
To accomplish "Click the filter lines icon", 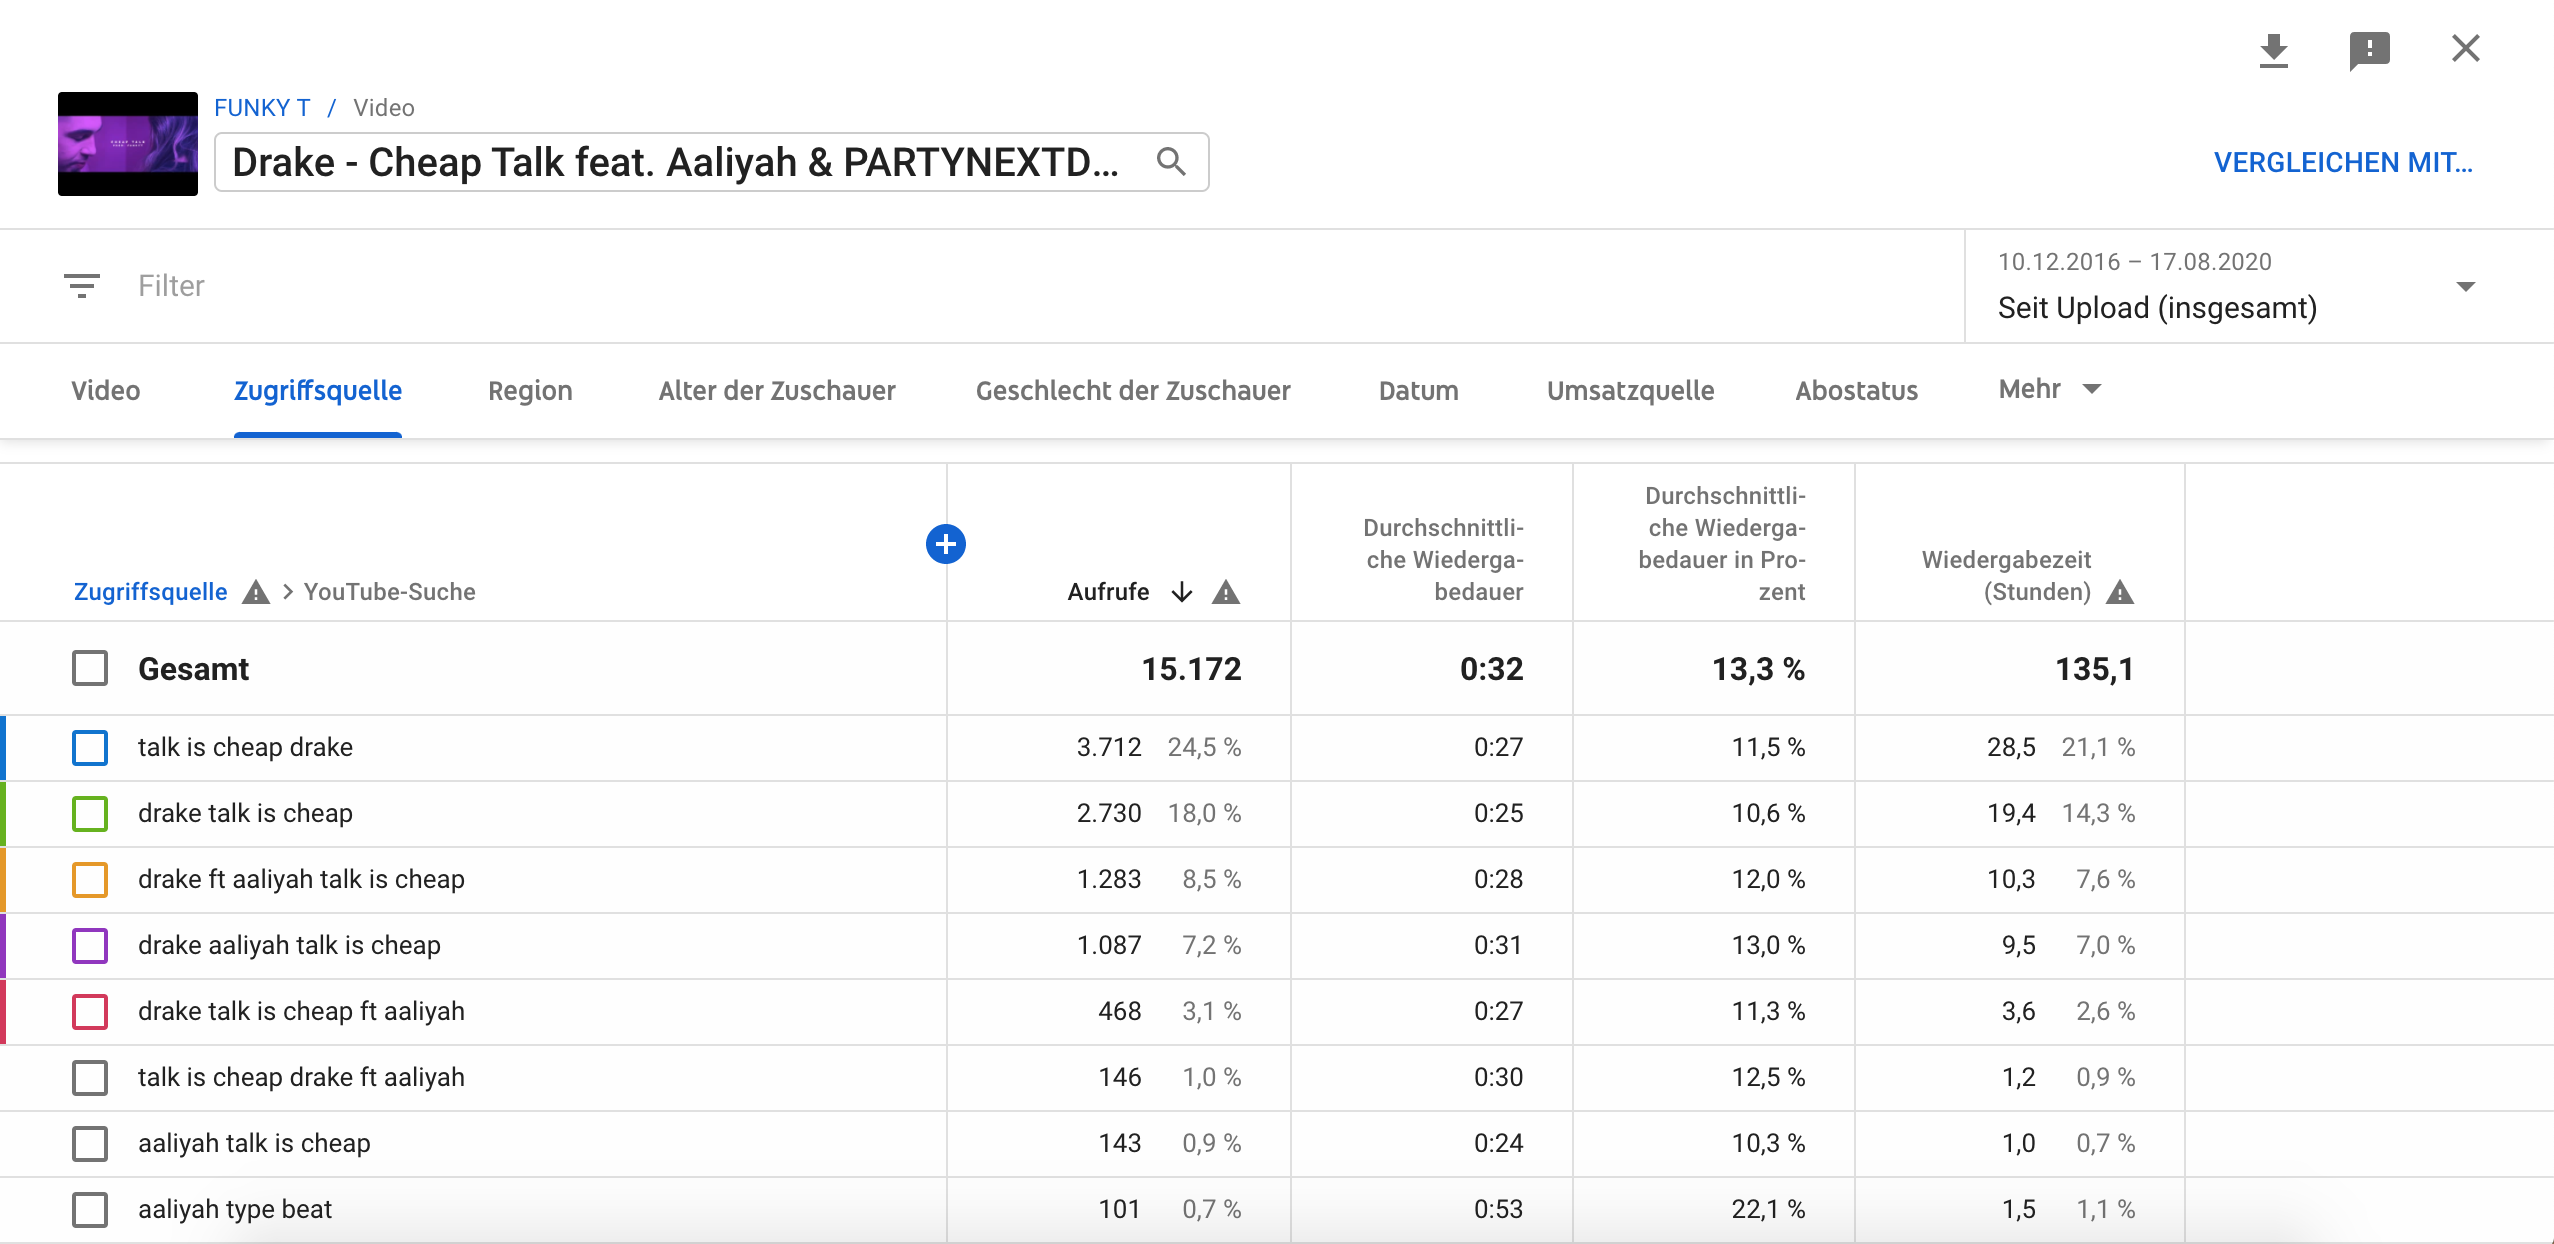I will click(82, 286).
